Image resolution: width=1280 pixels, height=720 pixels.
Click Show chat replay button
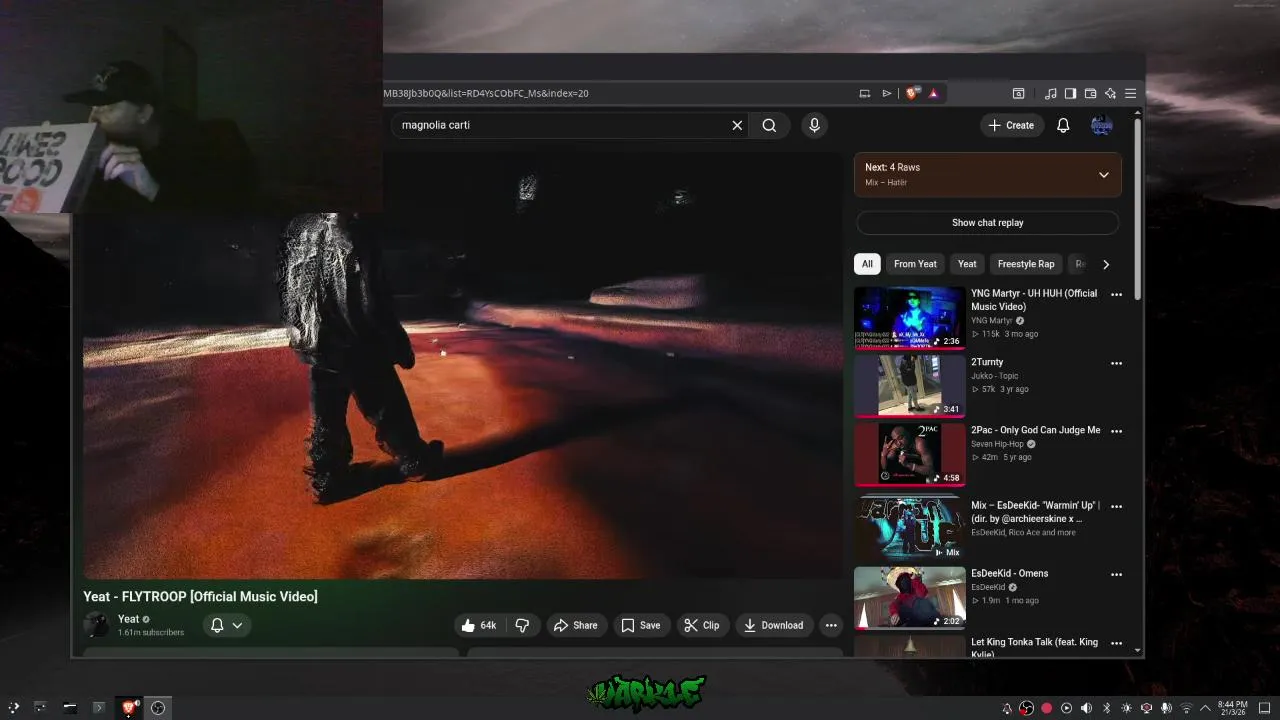[x=987, y=223]
